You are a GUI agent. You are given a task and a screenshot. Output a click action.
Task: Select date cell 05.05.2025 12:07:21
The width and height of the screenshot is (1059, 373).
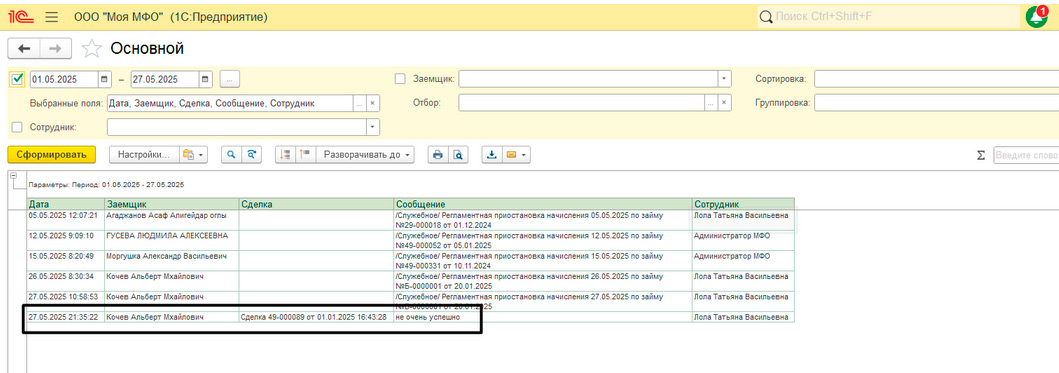[x=66, y=220]
